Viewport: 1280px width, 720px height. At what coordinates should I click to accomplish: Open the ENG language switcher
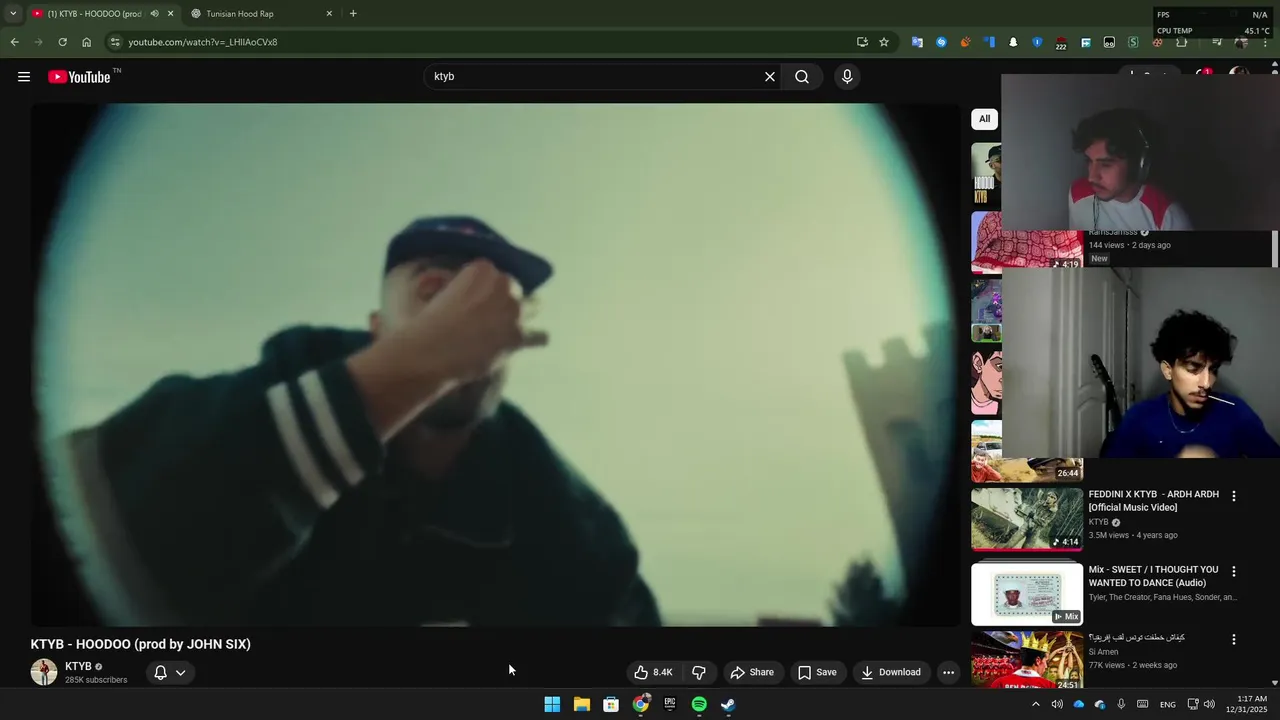pyautogui.click(x=1167, y=705)
